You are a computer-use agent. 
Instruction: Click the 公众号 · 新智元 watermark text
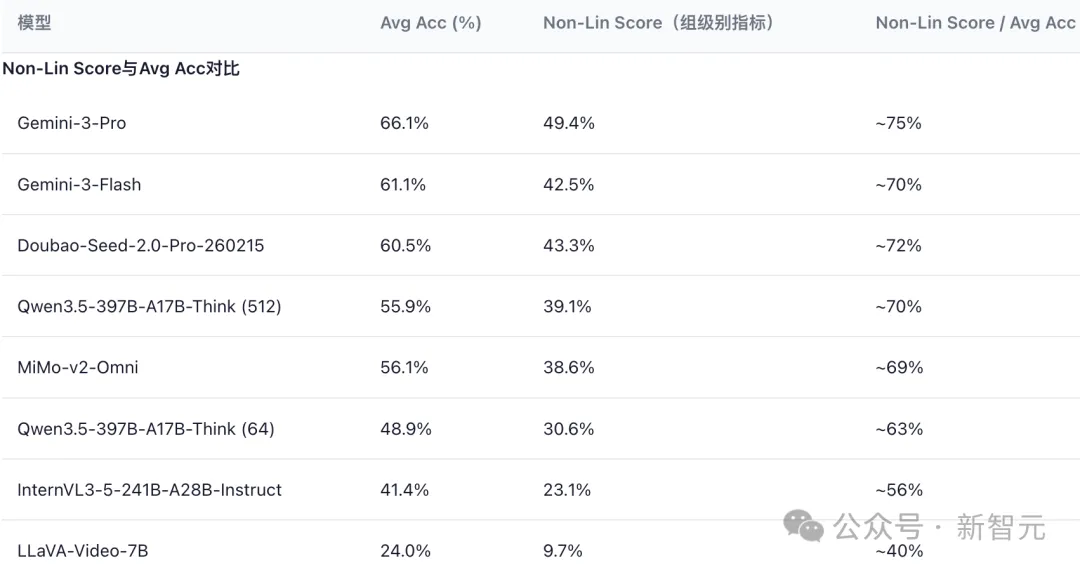pos(939,526)
